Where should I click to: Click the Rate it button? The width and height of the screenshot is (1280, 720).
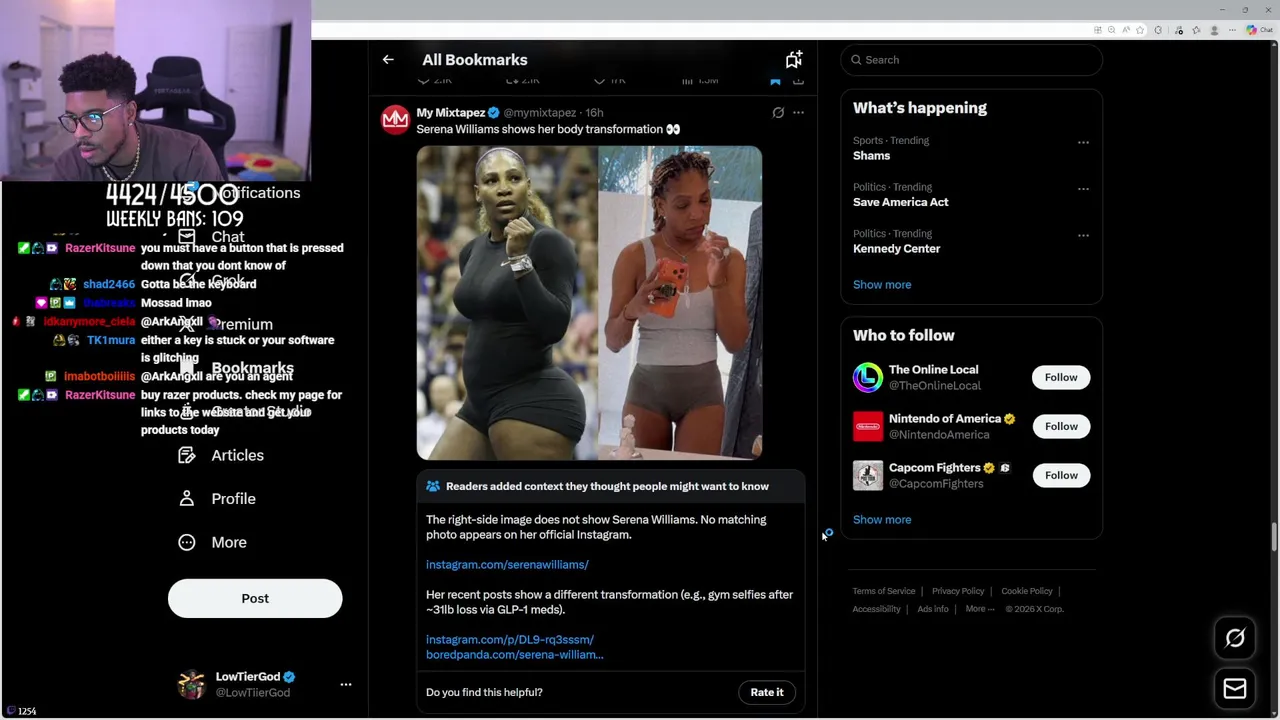pos(767,692)
